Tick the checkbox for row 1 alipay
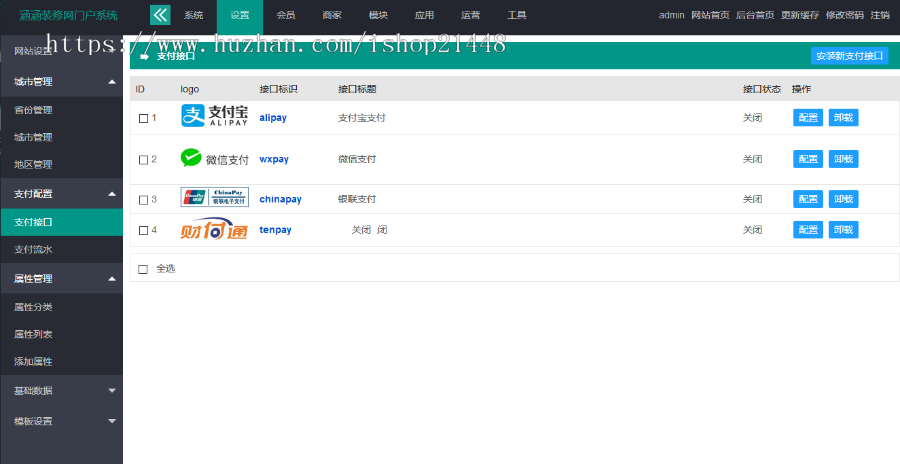 (x=143, y=118)
